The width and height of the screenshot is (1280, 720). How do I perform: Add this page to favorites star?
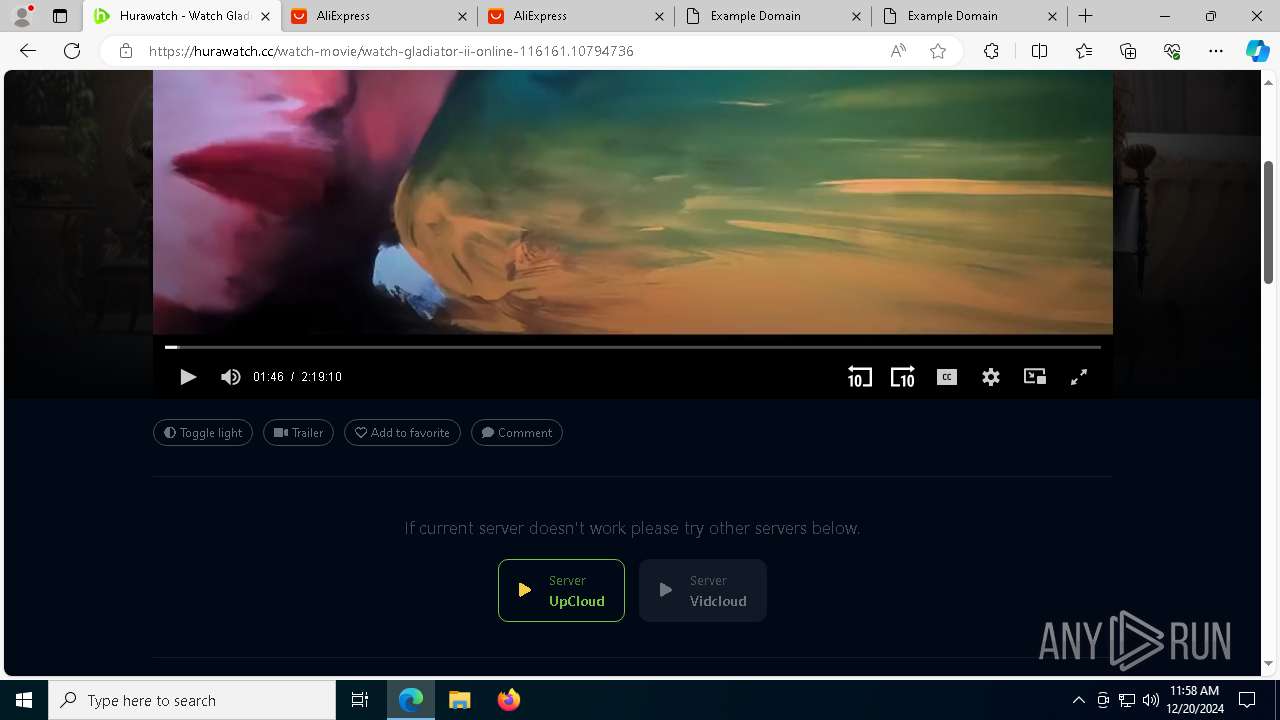point(938,51)
